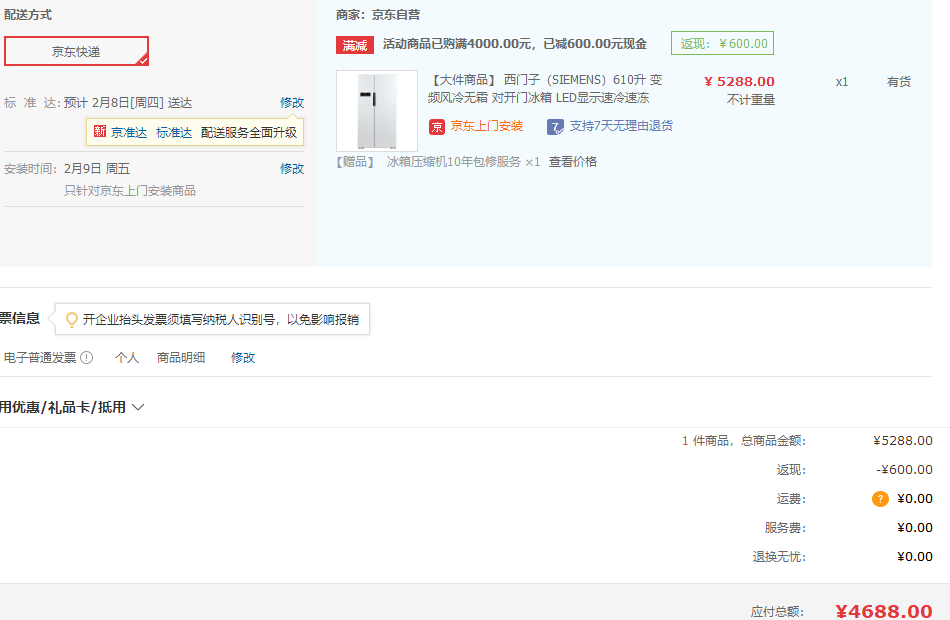Click the lightbulb tip icon in invoice notice
The height and width of the screenshot is (620, 950).
71,319
